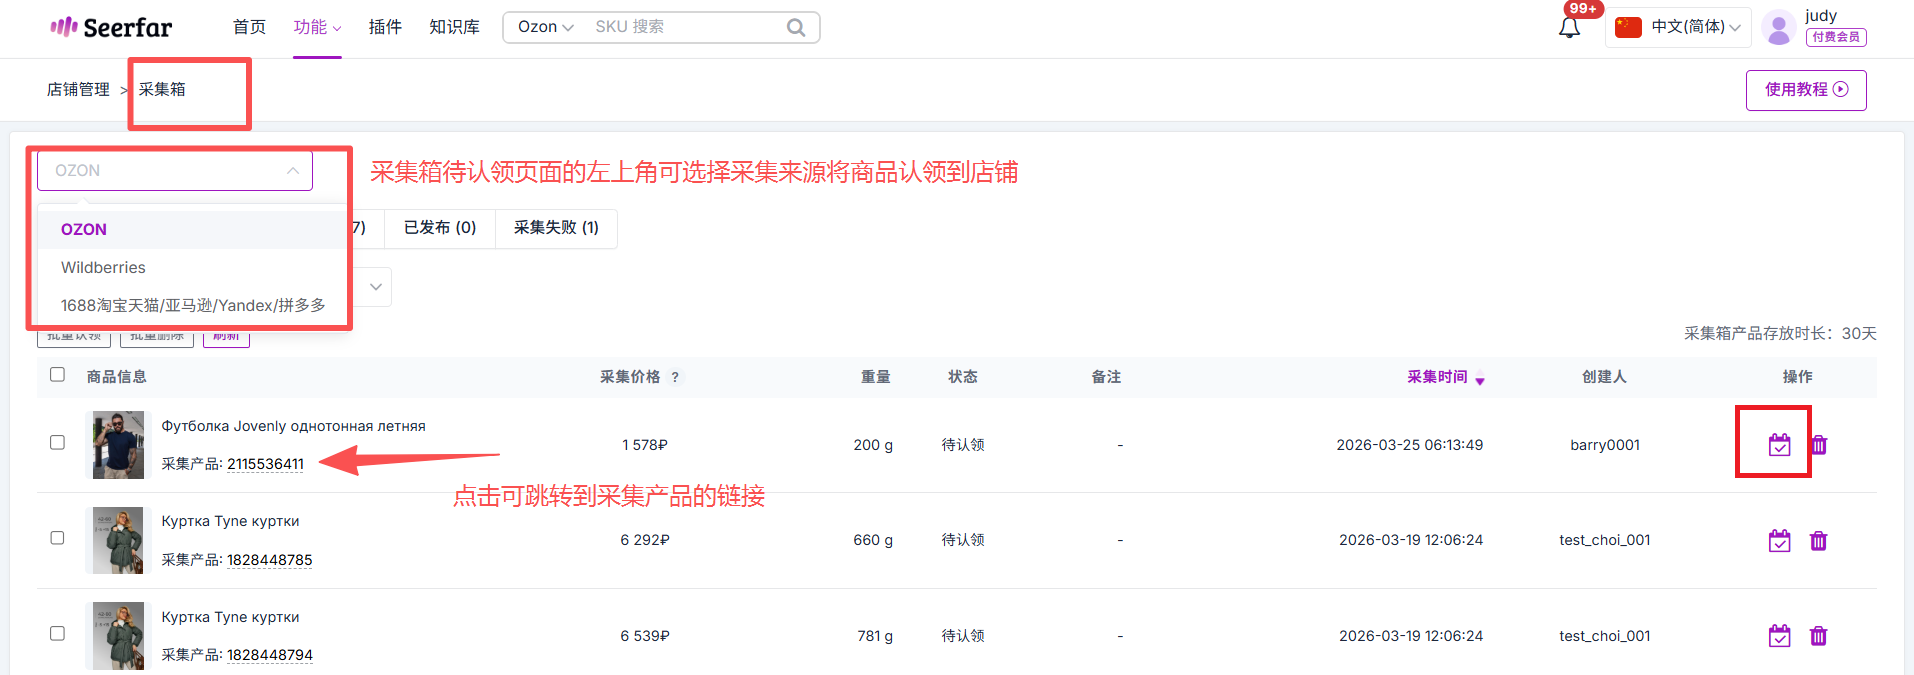Check the box for the Футболка Jovenly row
This screenshot has height=675, width=1914.
[58, 442]
